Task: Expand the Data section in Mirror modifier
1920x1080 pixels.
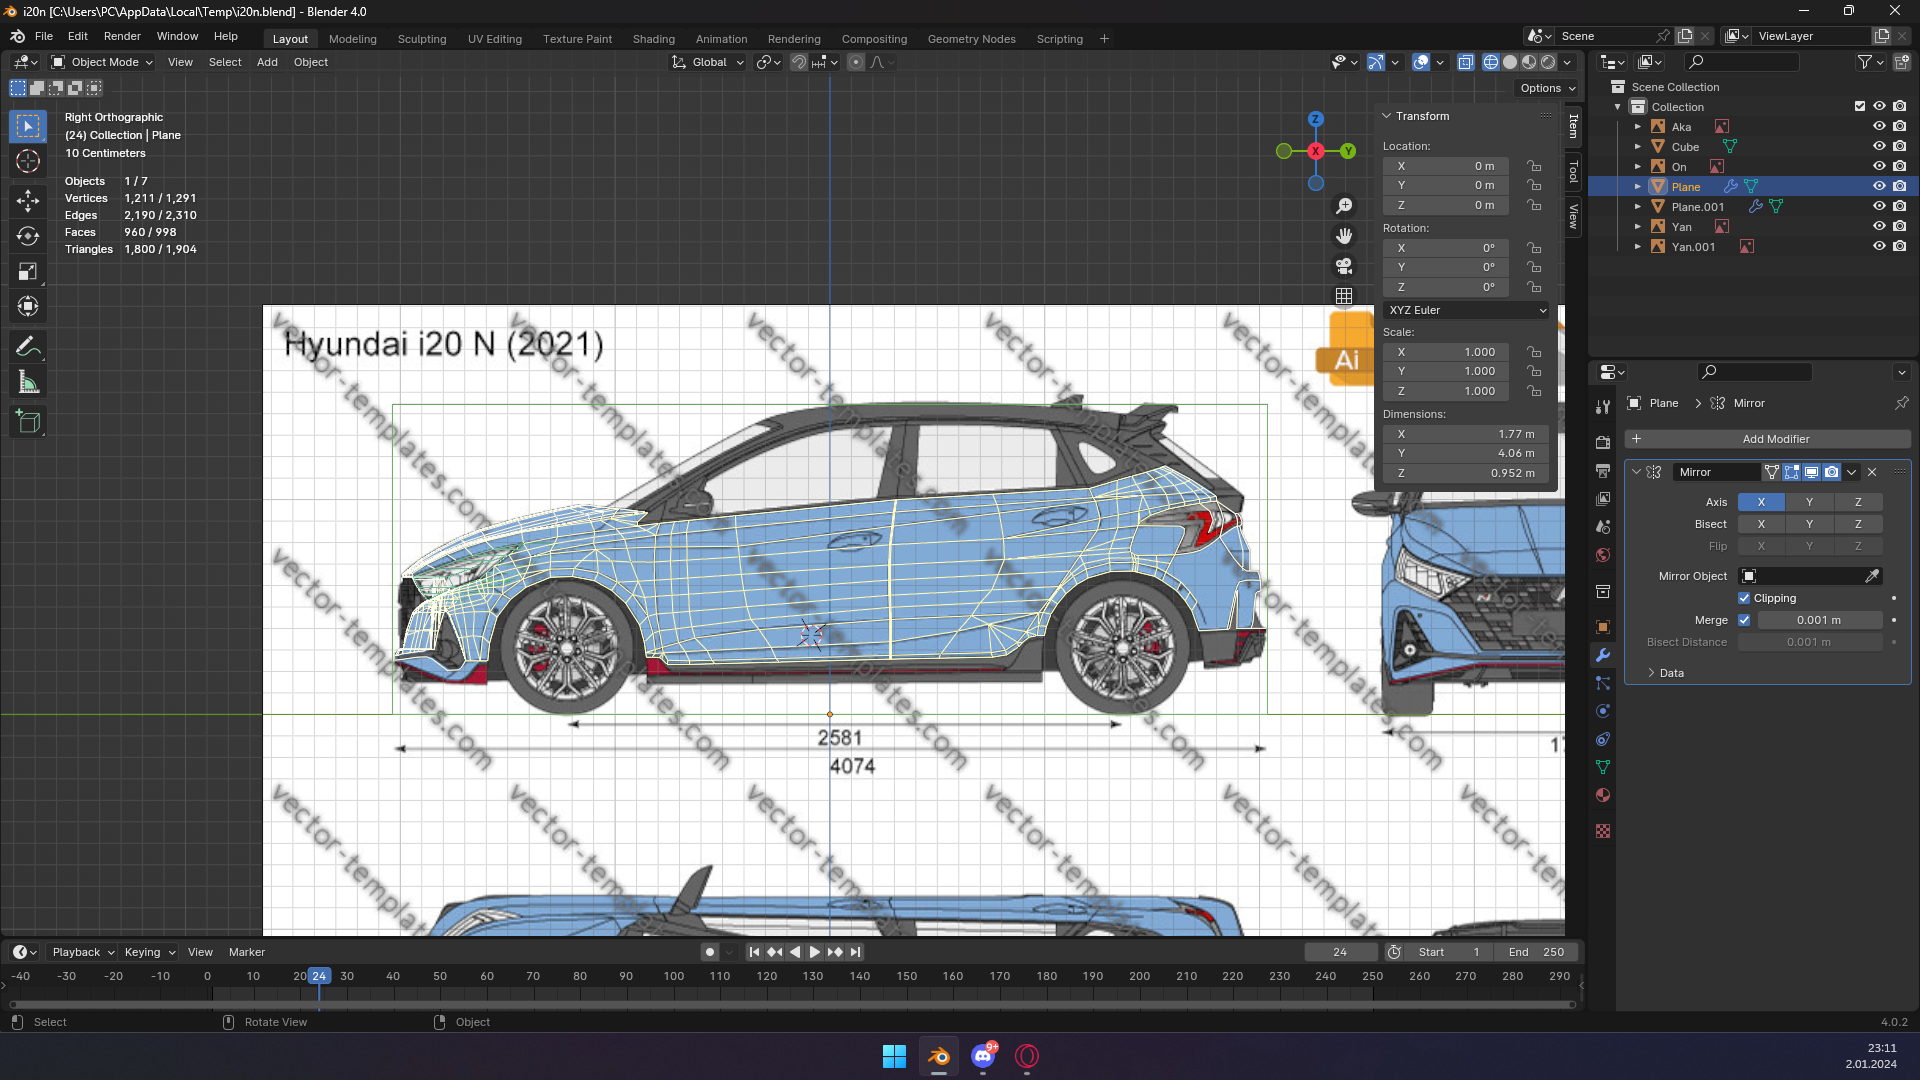Action: pos(1671,673)
